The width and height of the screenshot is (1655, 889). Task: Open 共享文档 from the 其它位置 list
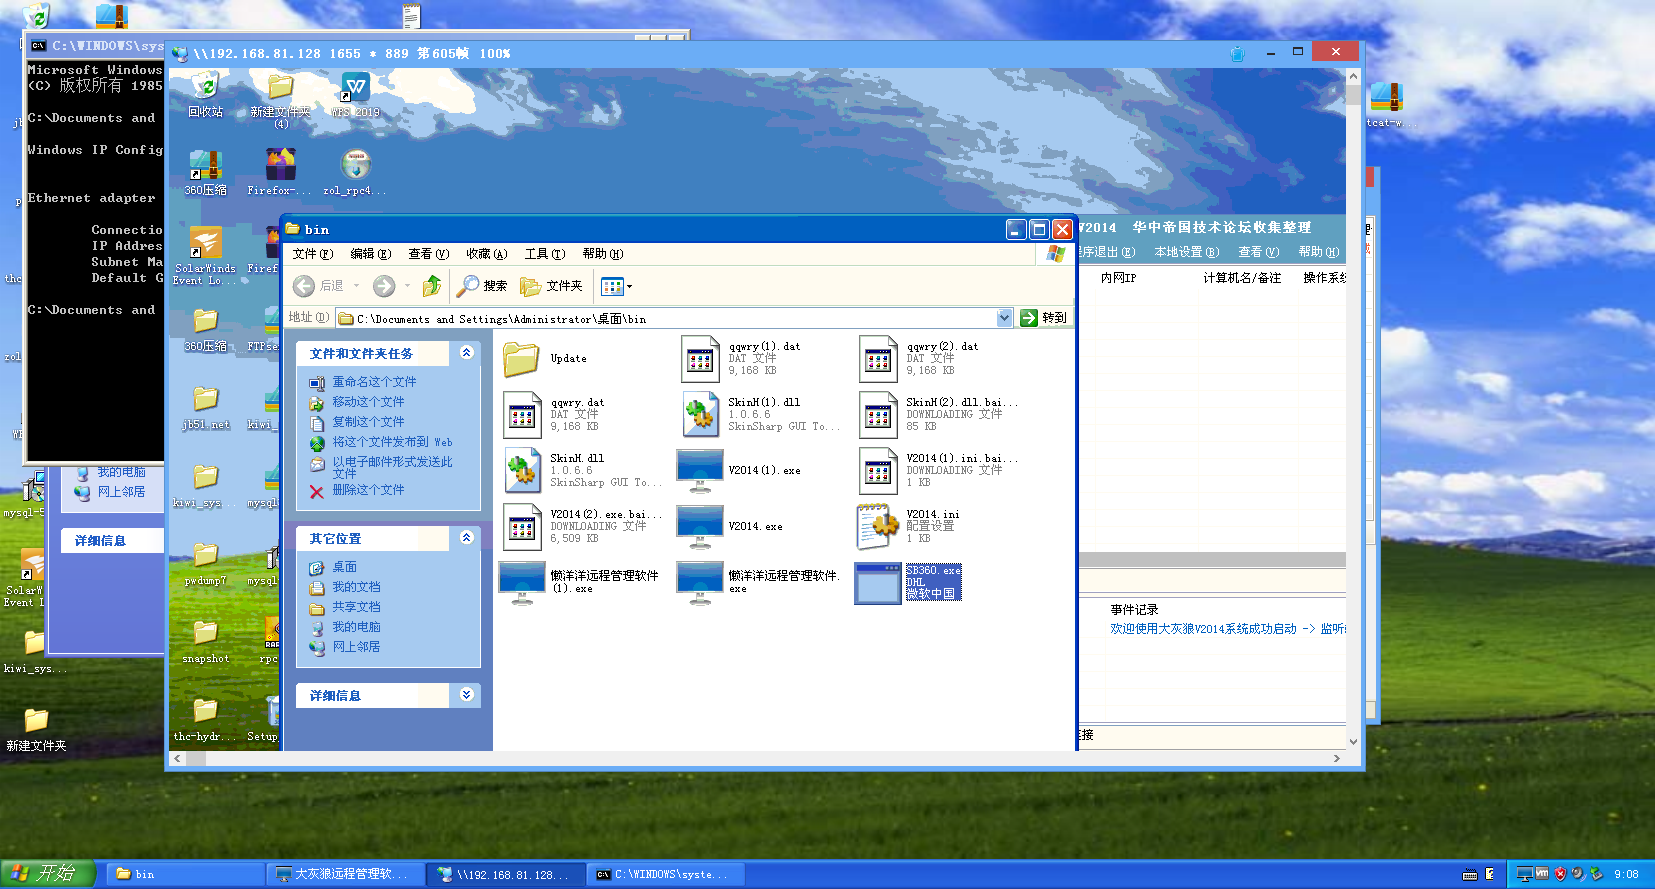(x=356, y=607)
